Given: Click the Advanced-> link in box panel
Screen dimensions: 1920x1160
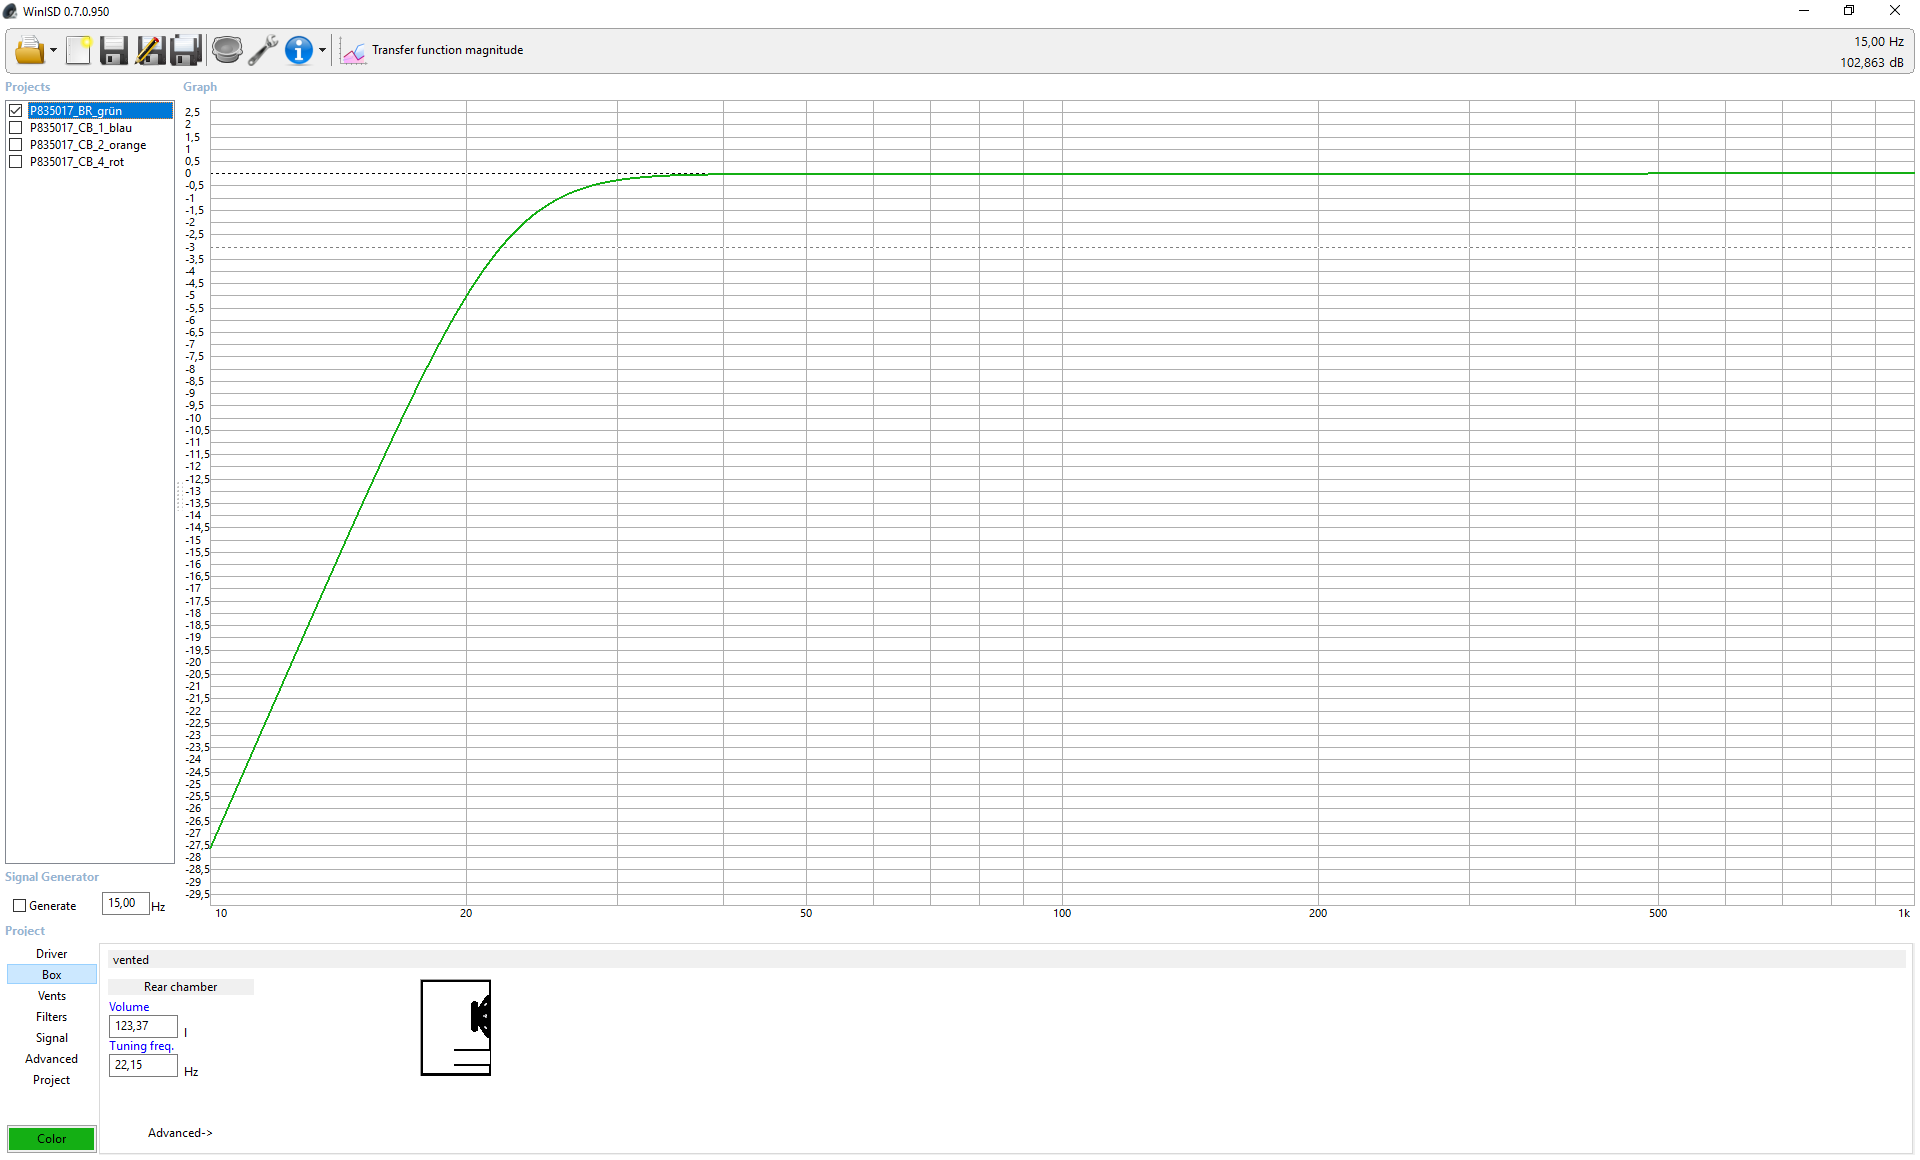Looking at the screenshot, I should [x=180, y=1133].
